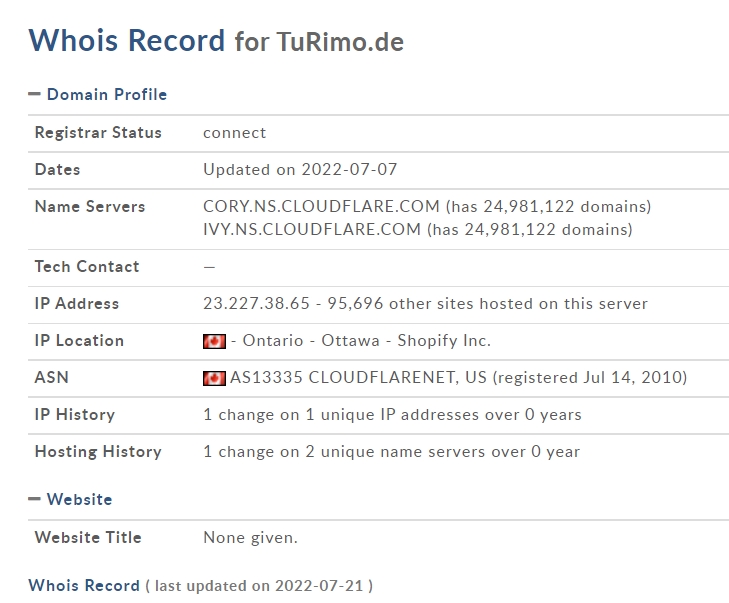Image resolution: width=729 pixels, height=603 pixels.
Task: Click the 'ASN' row label
Action: click(52, 378)
